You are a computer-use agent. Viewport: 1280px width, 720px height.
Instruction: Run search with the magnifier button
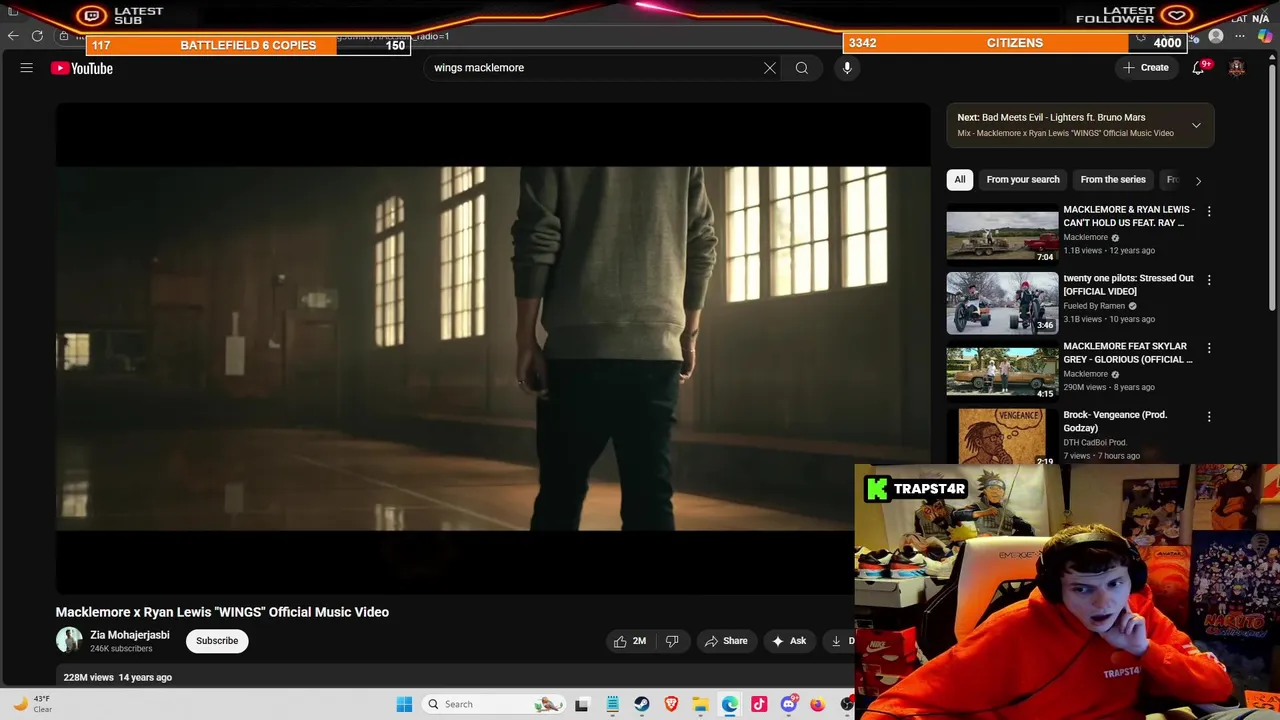tap(802, 68)
